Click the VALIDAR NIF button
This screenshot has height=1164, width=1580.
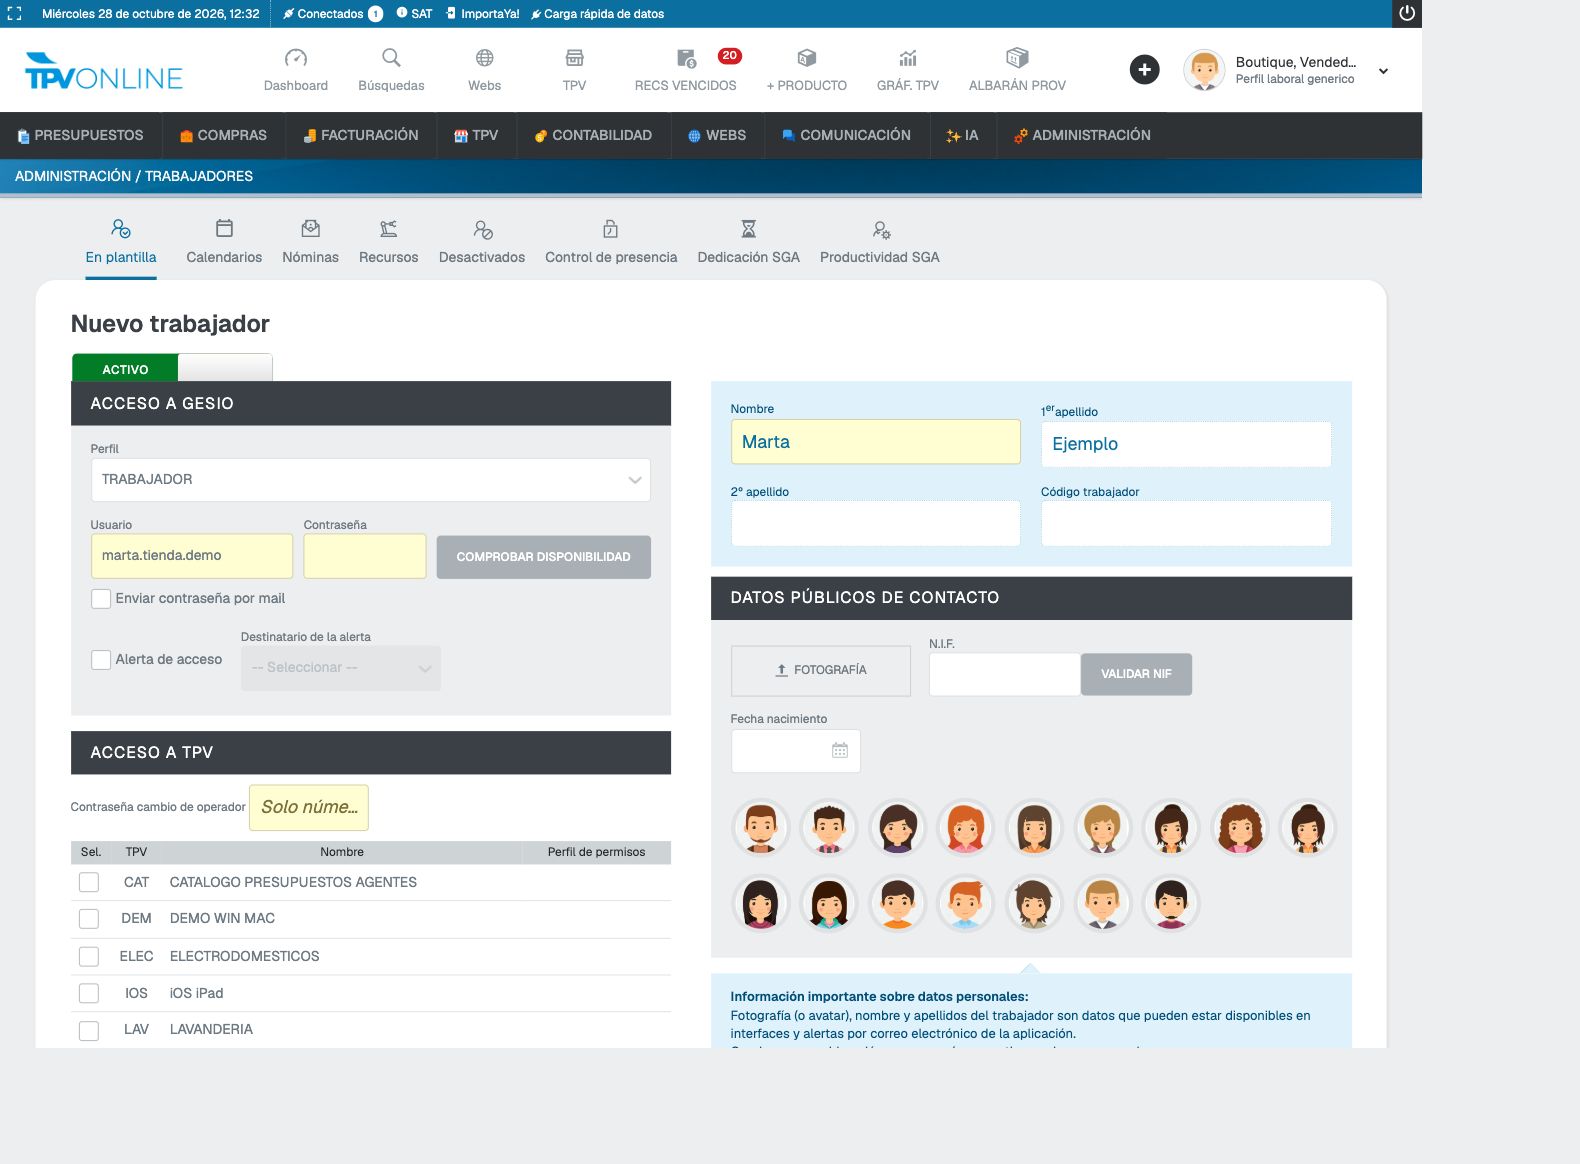click(x=1136, y=674)
